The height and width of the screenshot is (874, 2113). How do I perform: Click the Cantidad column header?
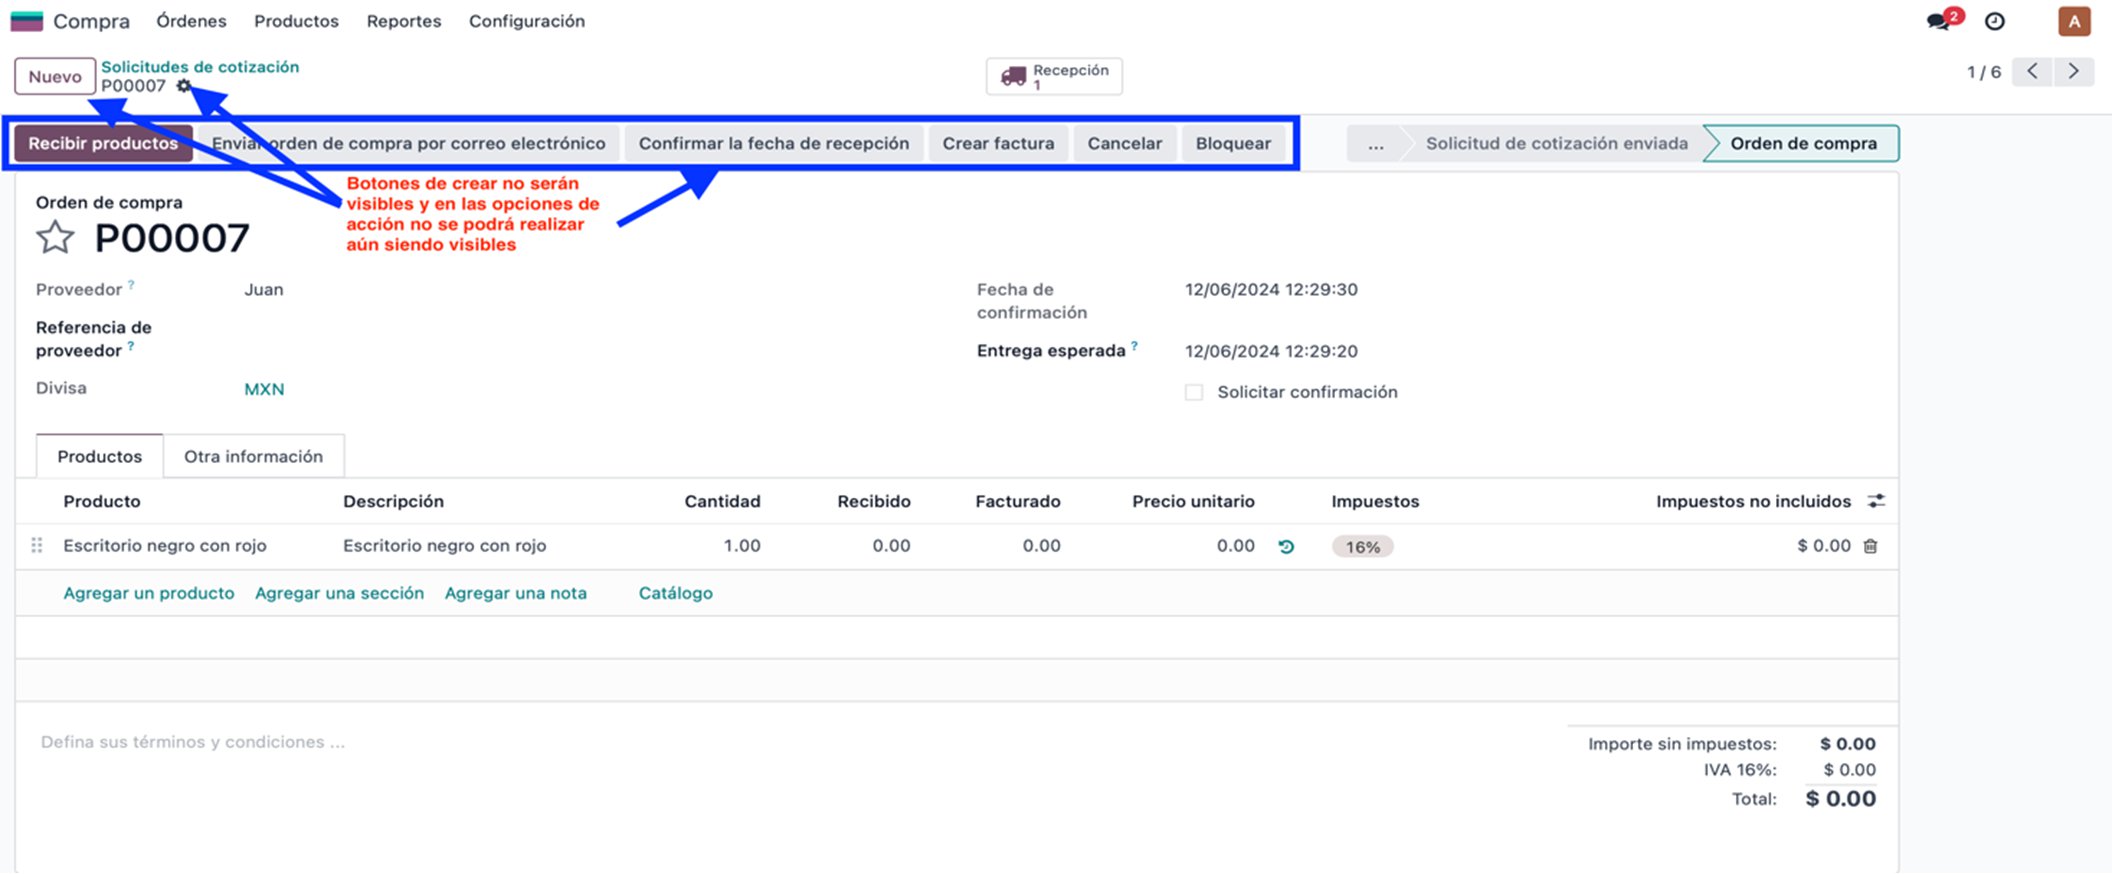click(x=722, y=501)
